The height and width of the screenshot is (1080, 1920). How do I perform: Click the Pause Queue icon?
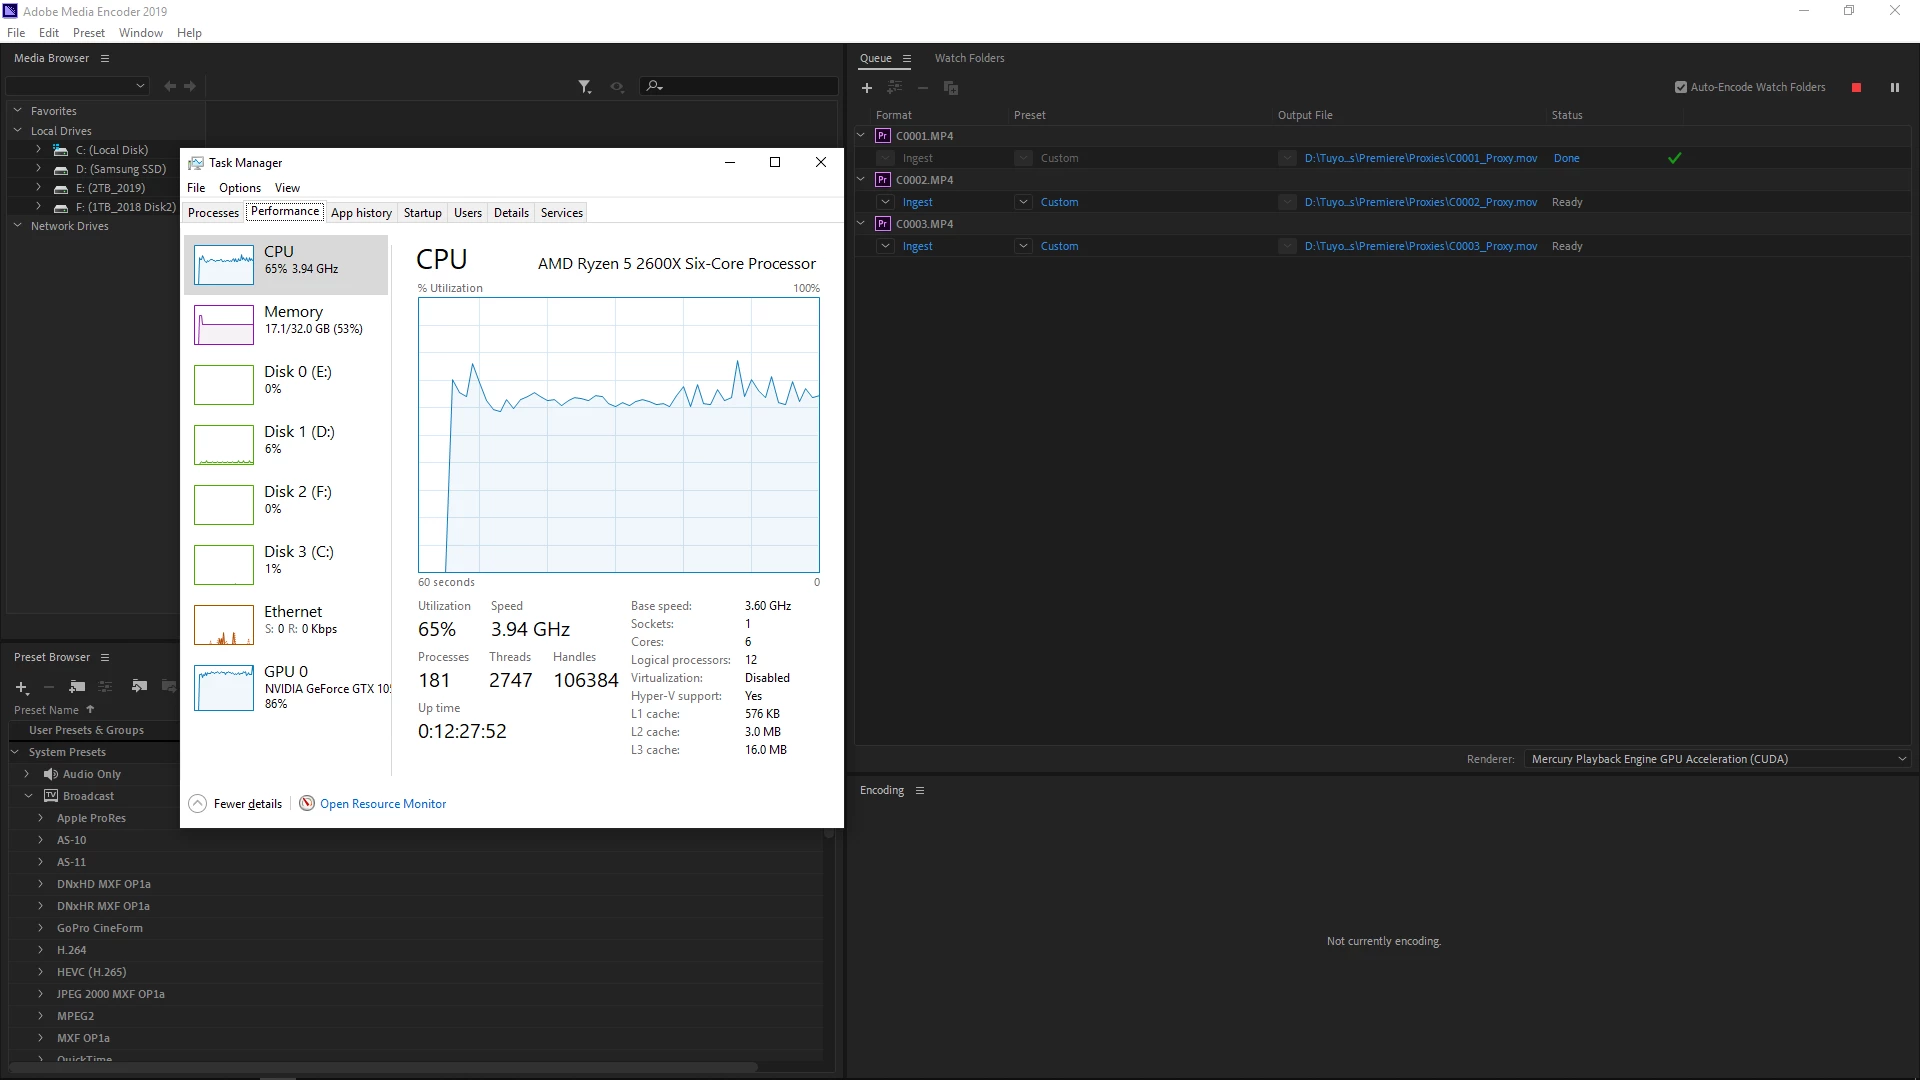click(1894, 88)
